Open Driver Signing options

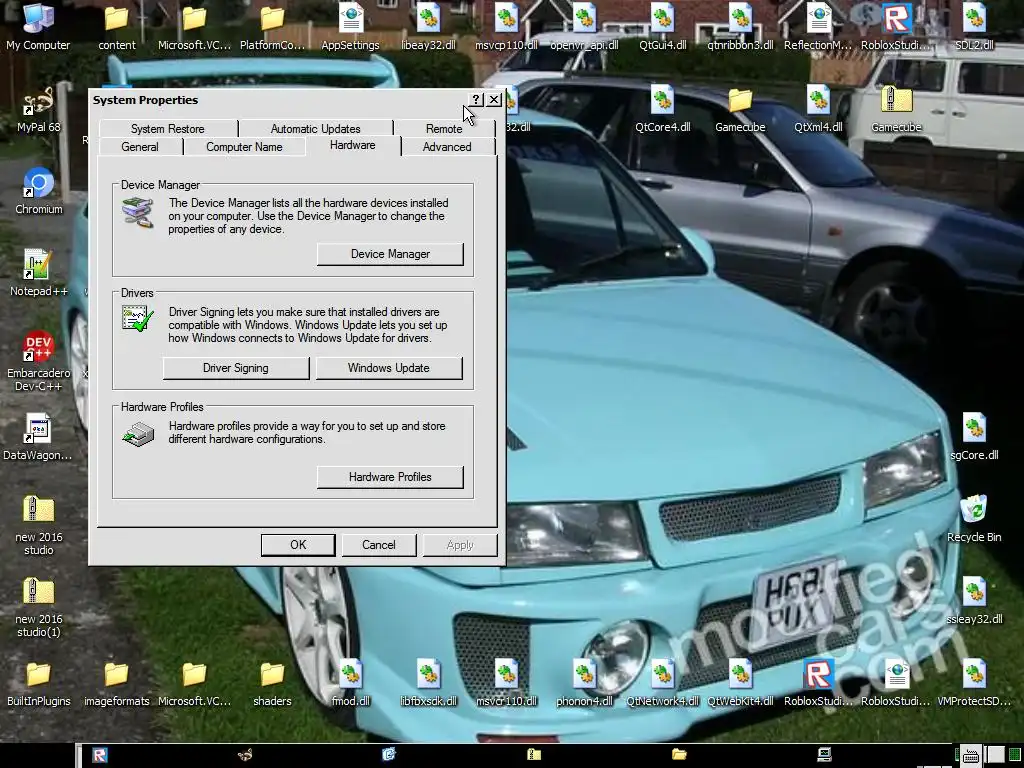coord(236,368)
